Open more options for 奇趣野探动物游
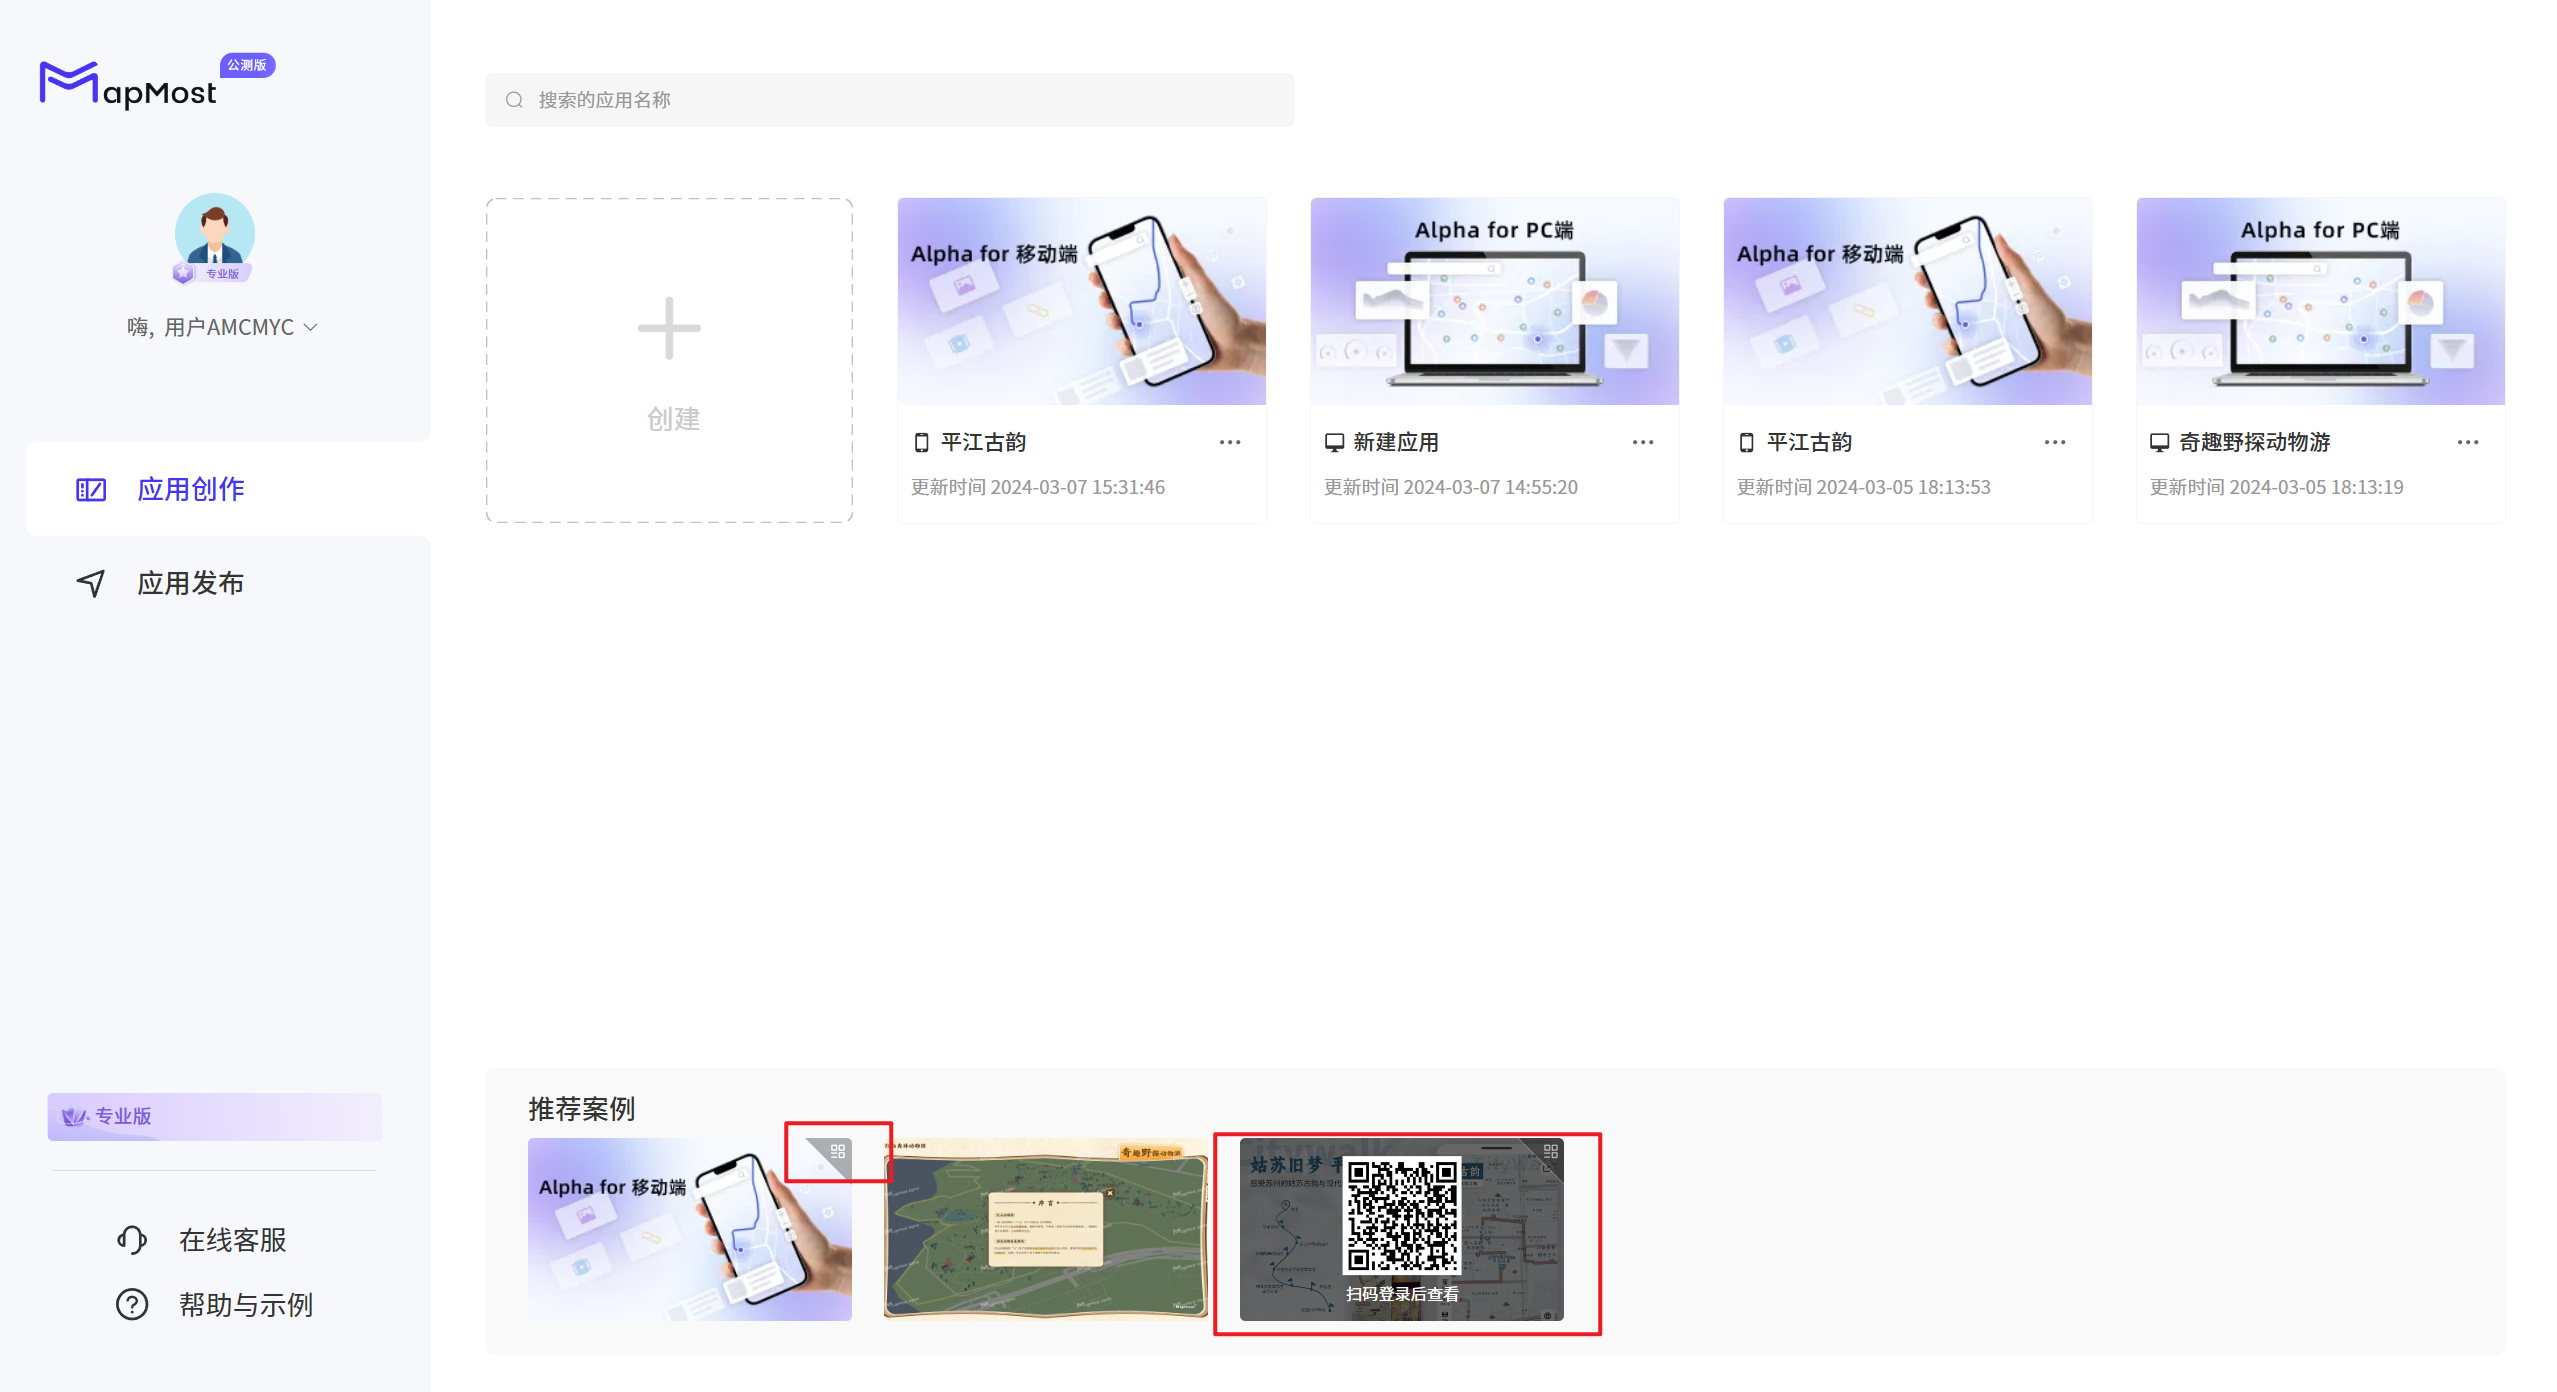Viewport: 2557px width, 1392px height. point(2468,442)
